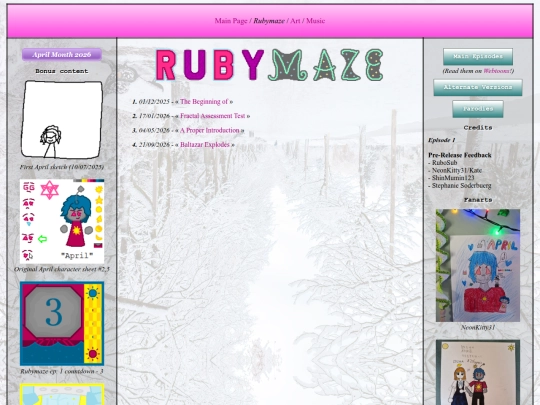Click the "Stephanie Soderbuerg" credit name
Screen dimensions: 540x405
(x=461, y=186)
